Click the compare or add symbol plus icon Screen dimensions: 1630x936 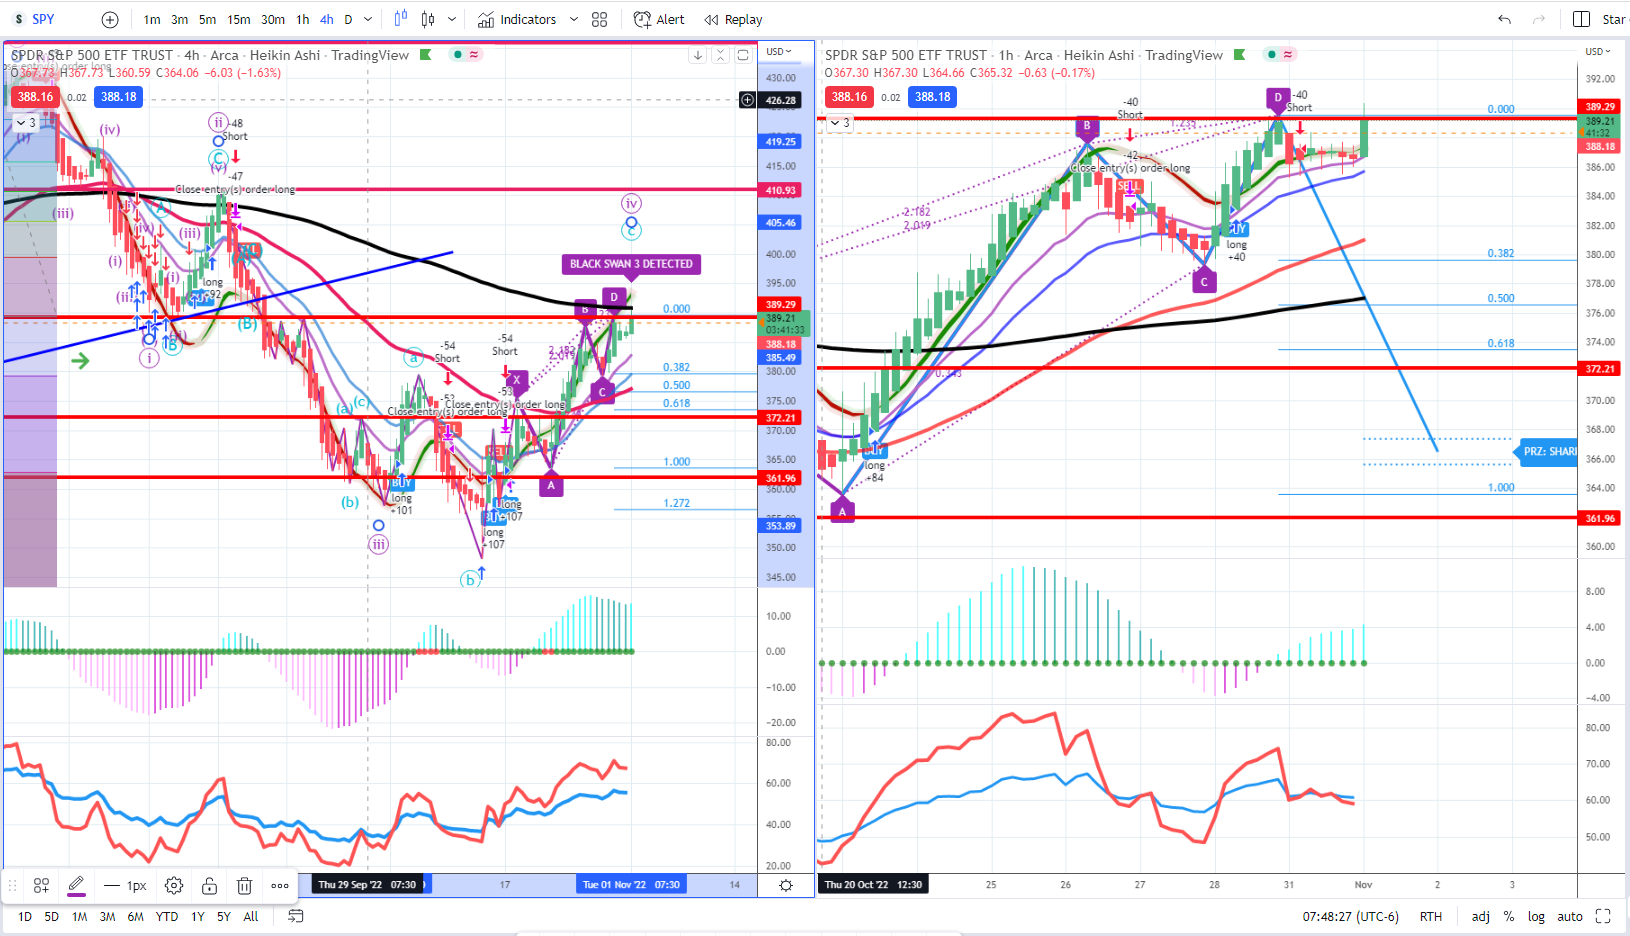click(110, 19)
